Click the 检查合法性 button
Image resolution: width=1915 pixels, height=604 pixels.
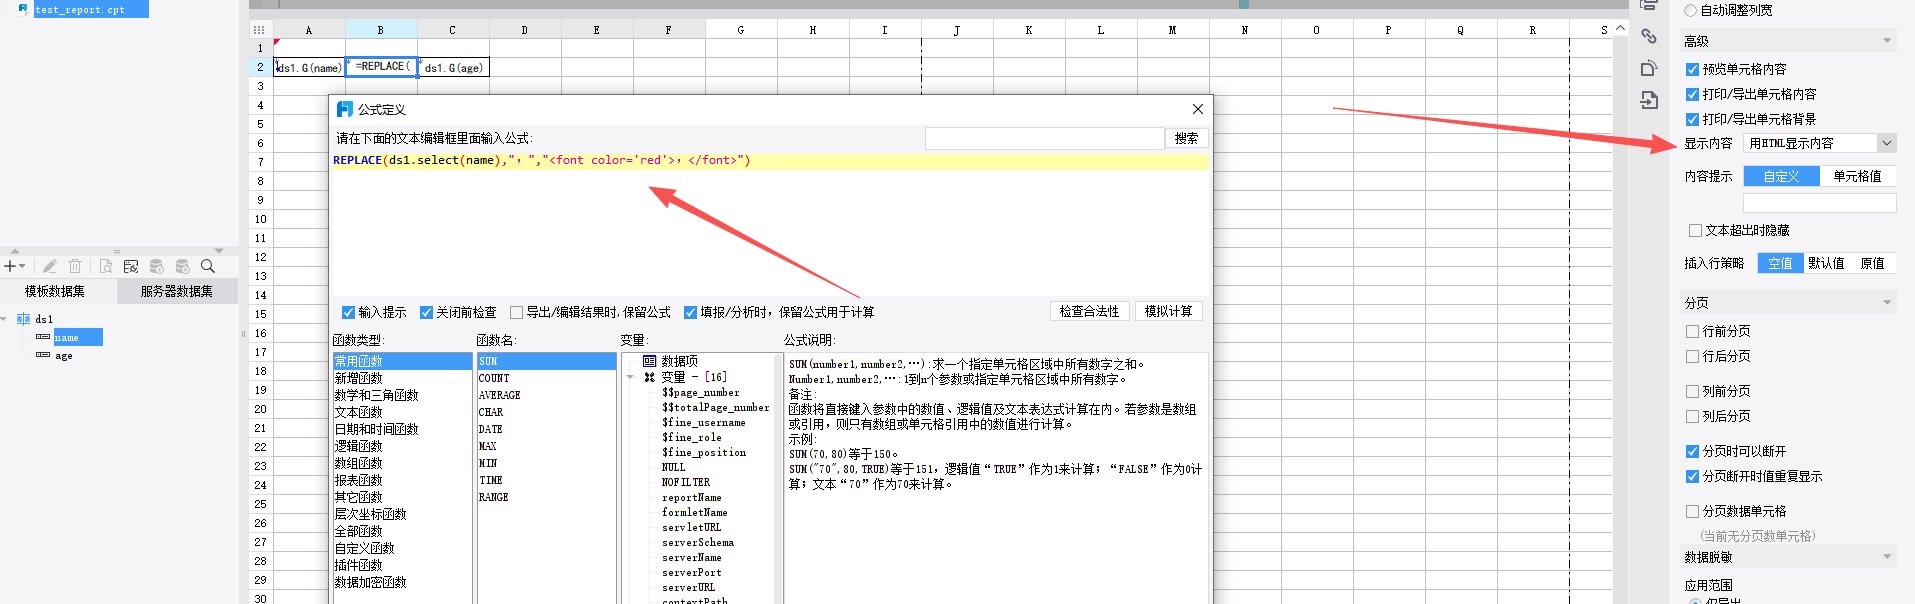[x=1089, y=312]
